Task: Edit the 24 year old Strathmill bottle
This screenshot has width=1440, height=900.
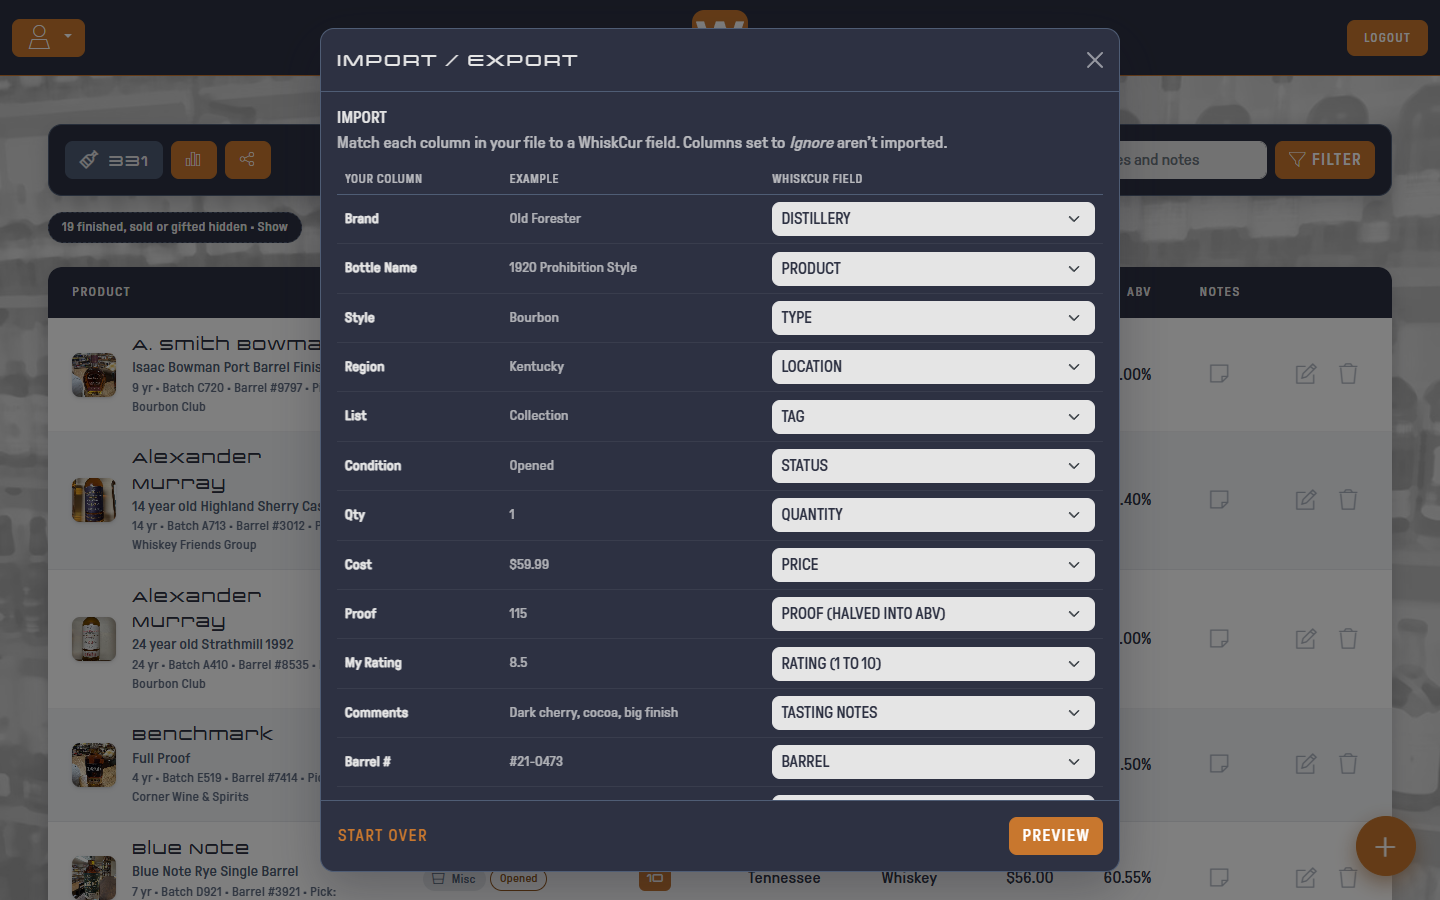Action: pos(1306,638)
